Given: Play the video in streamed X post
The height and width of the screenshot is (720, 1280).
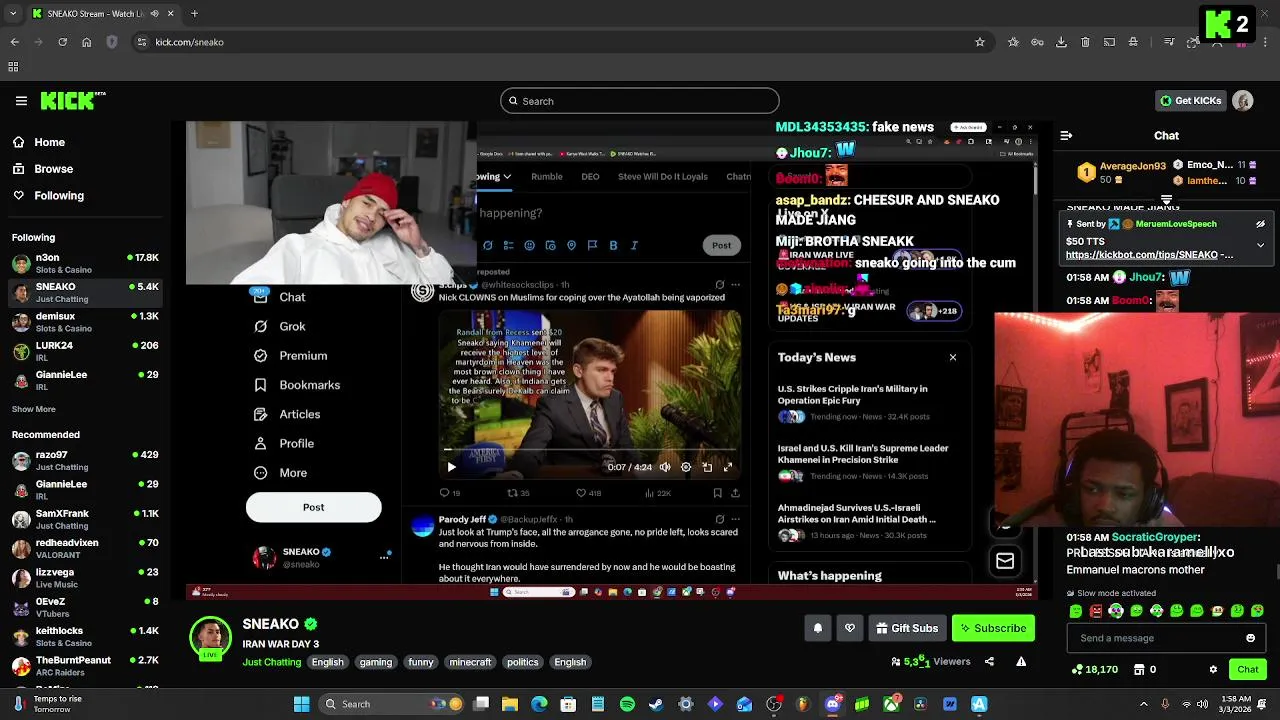Looking at the screenshot, I should coord(451,467).
